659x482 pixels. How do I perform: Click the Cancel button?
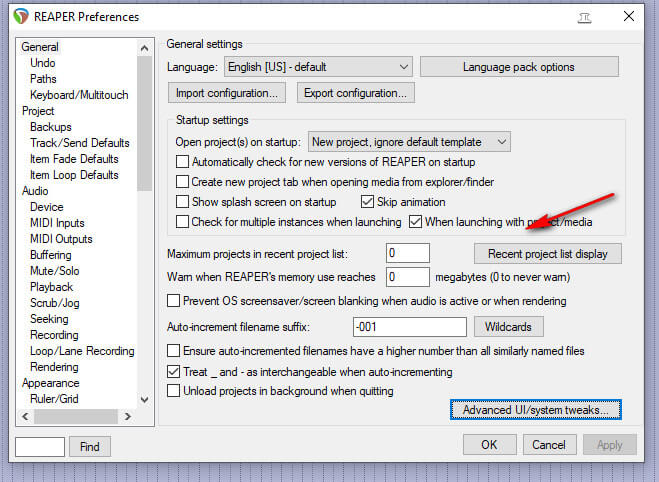pyautogui.click(x=549, y=445)
